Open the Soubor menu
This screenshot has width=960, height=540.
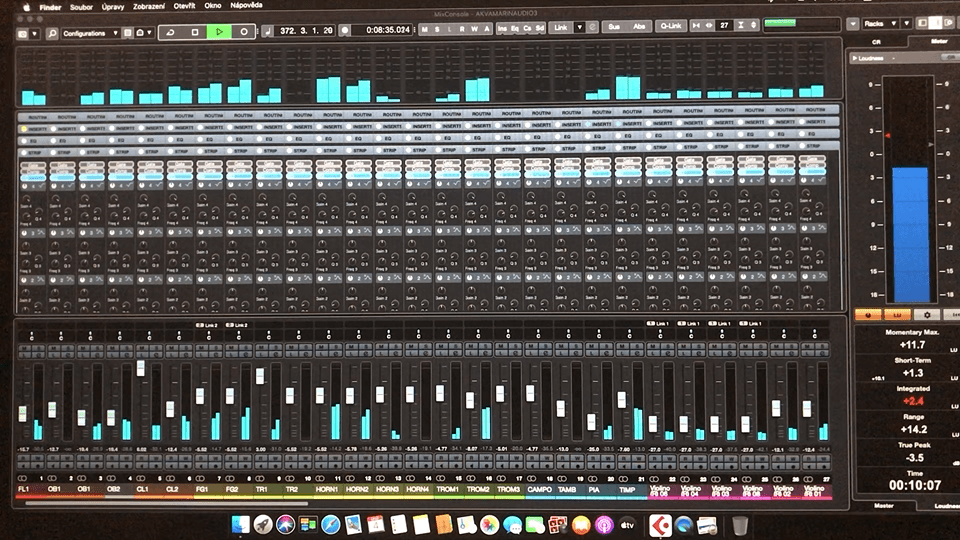(82, 6)
